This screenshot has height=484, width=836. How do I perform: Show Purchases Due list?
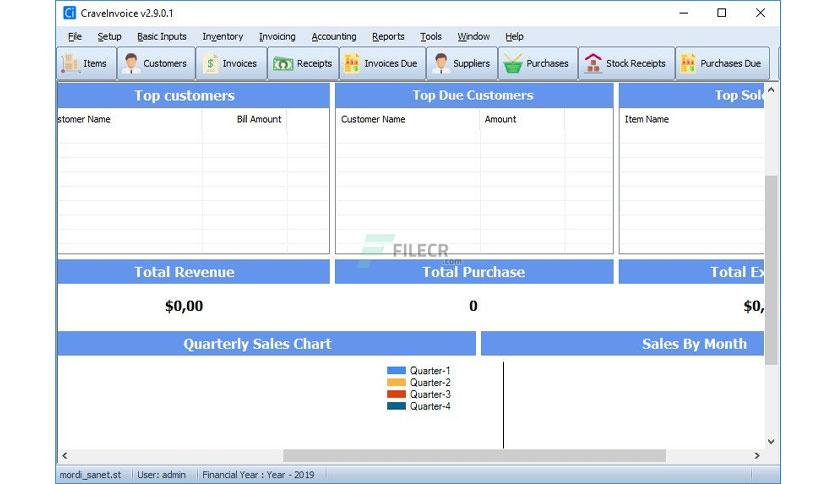pos(722,63)
